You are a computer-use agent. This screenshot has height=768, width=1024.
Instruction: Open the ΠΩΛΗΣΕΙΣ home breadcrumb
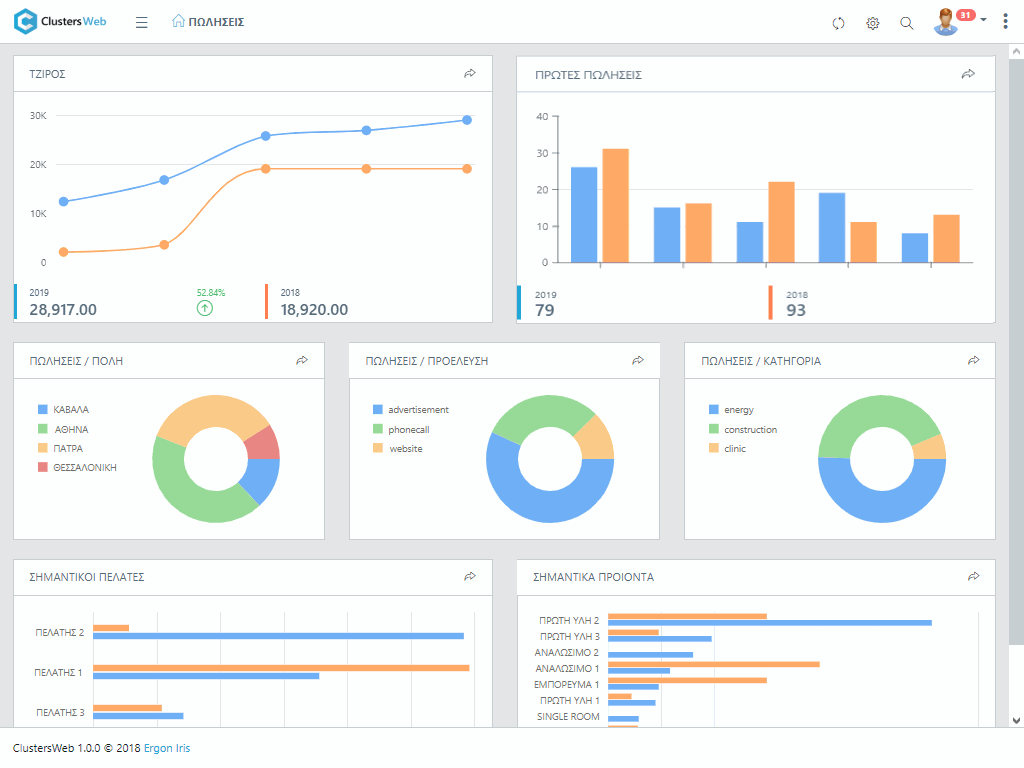click(x=208, y=22)
